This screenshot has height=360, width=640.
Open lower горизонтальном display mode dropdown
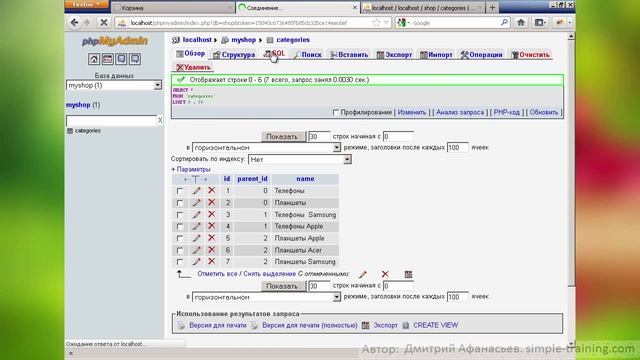[266, 297]
